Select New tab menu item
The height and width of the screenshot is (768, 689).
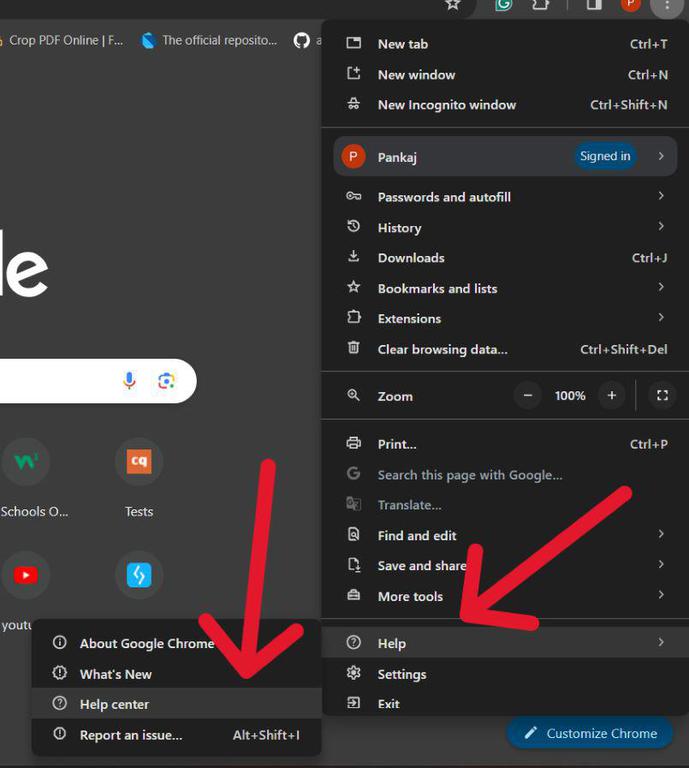click(x=505, y=44)
